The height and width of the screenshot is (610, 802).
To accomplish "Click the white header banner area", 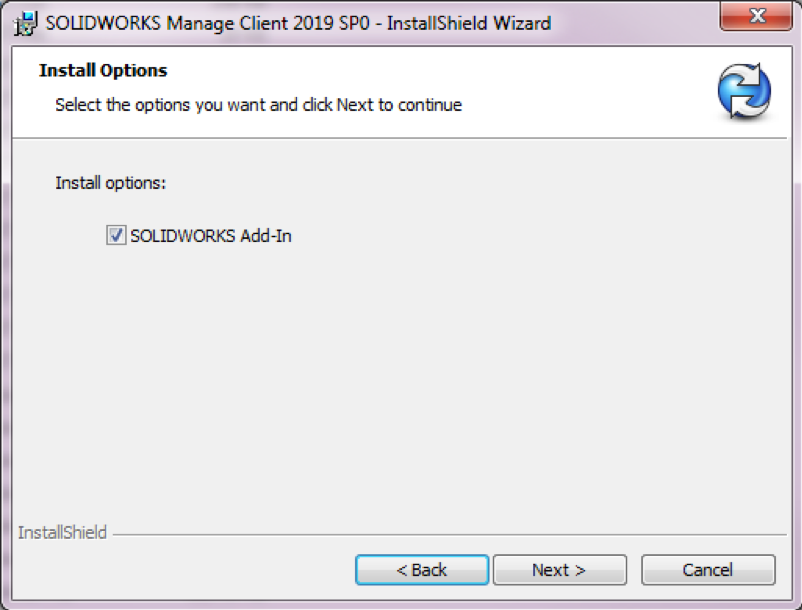I will coord(399,92).
